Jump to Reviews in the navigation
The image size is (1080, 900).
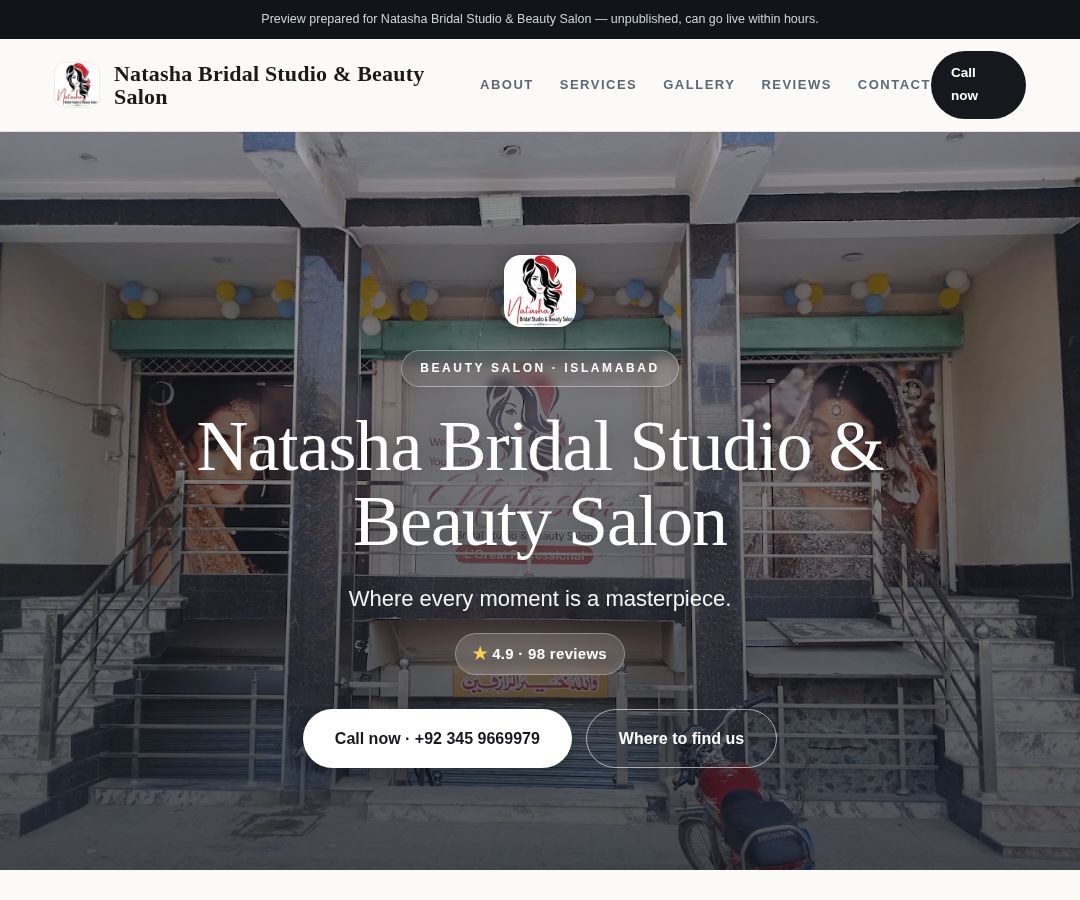796,85
